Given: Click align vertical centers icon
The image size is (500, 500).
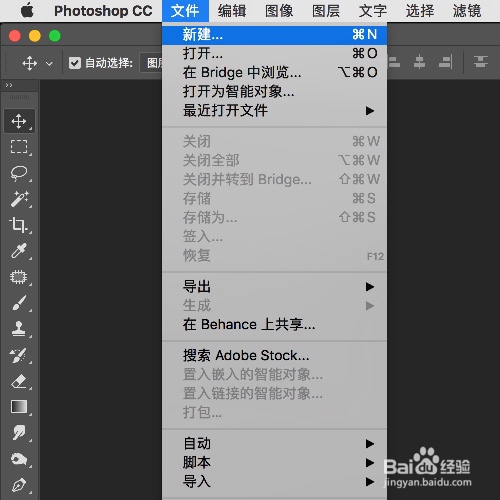Looking at the screenshot, I should pos(419,62).
